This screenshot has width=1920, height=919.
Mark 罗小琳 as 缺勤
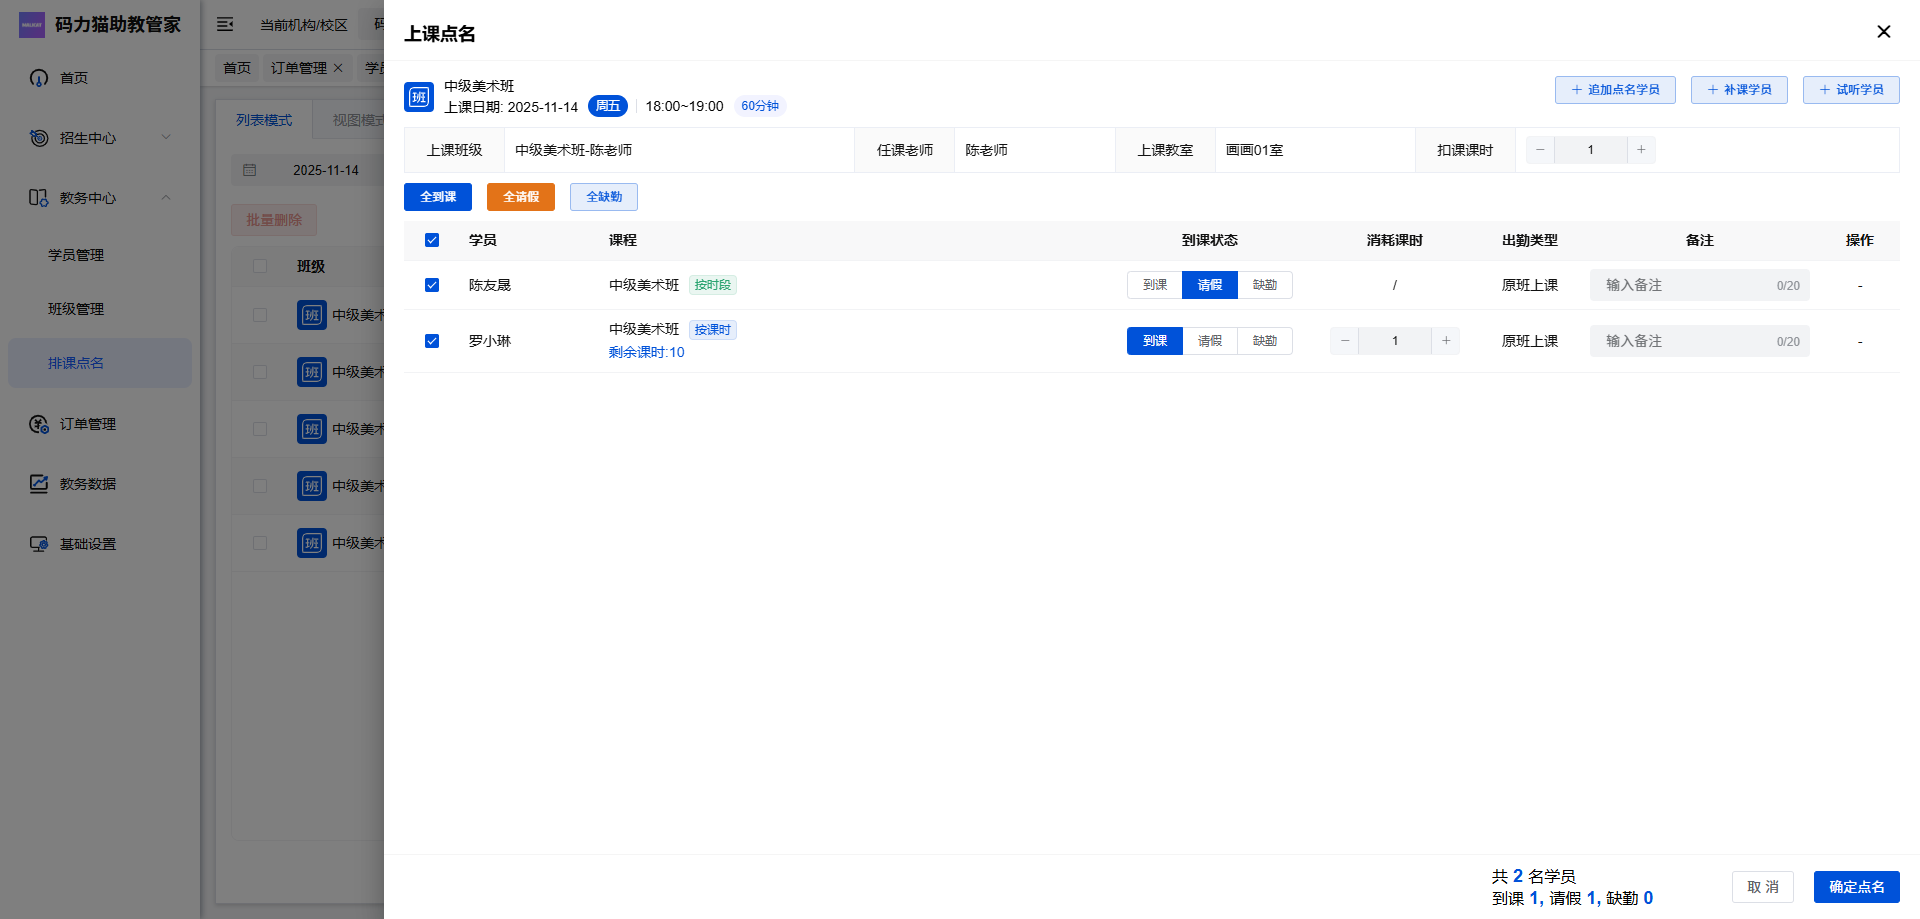(1264, 341)
